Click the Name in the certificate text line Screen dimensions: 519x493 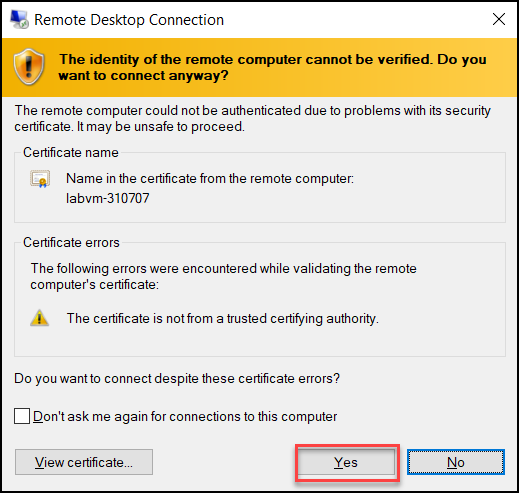click(x=210, y=179)
